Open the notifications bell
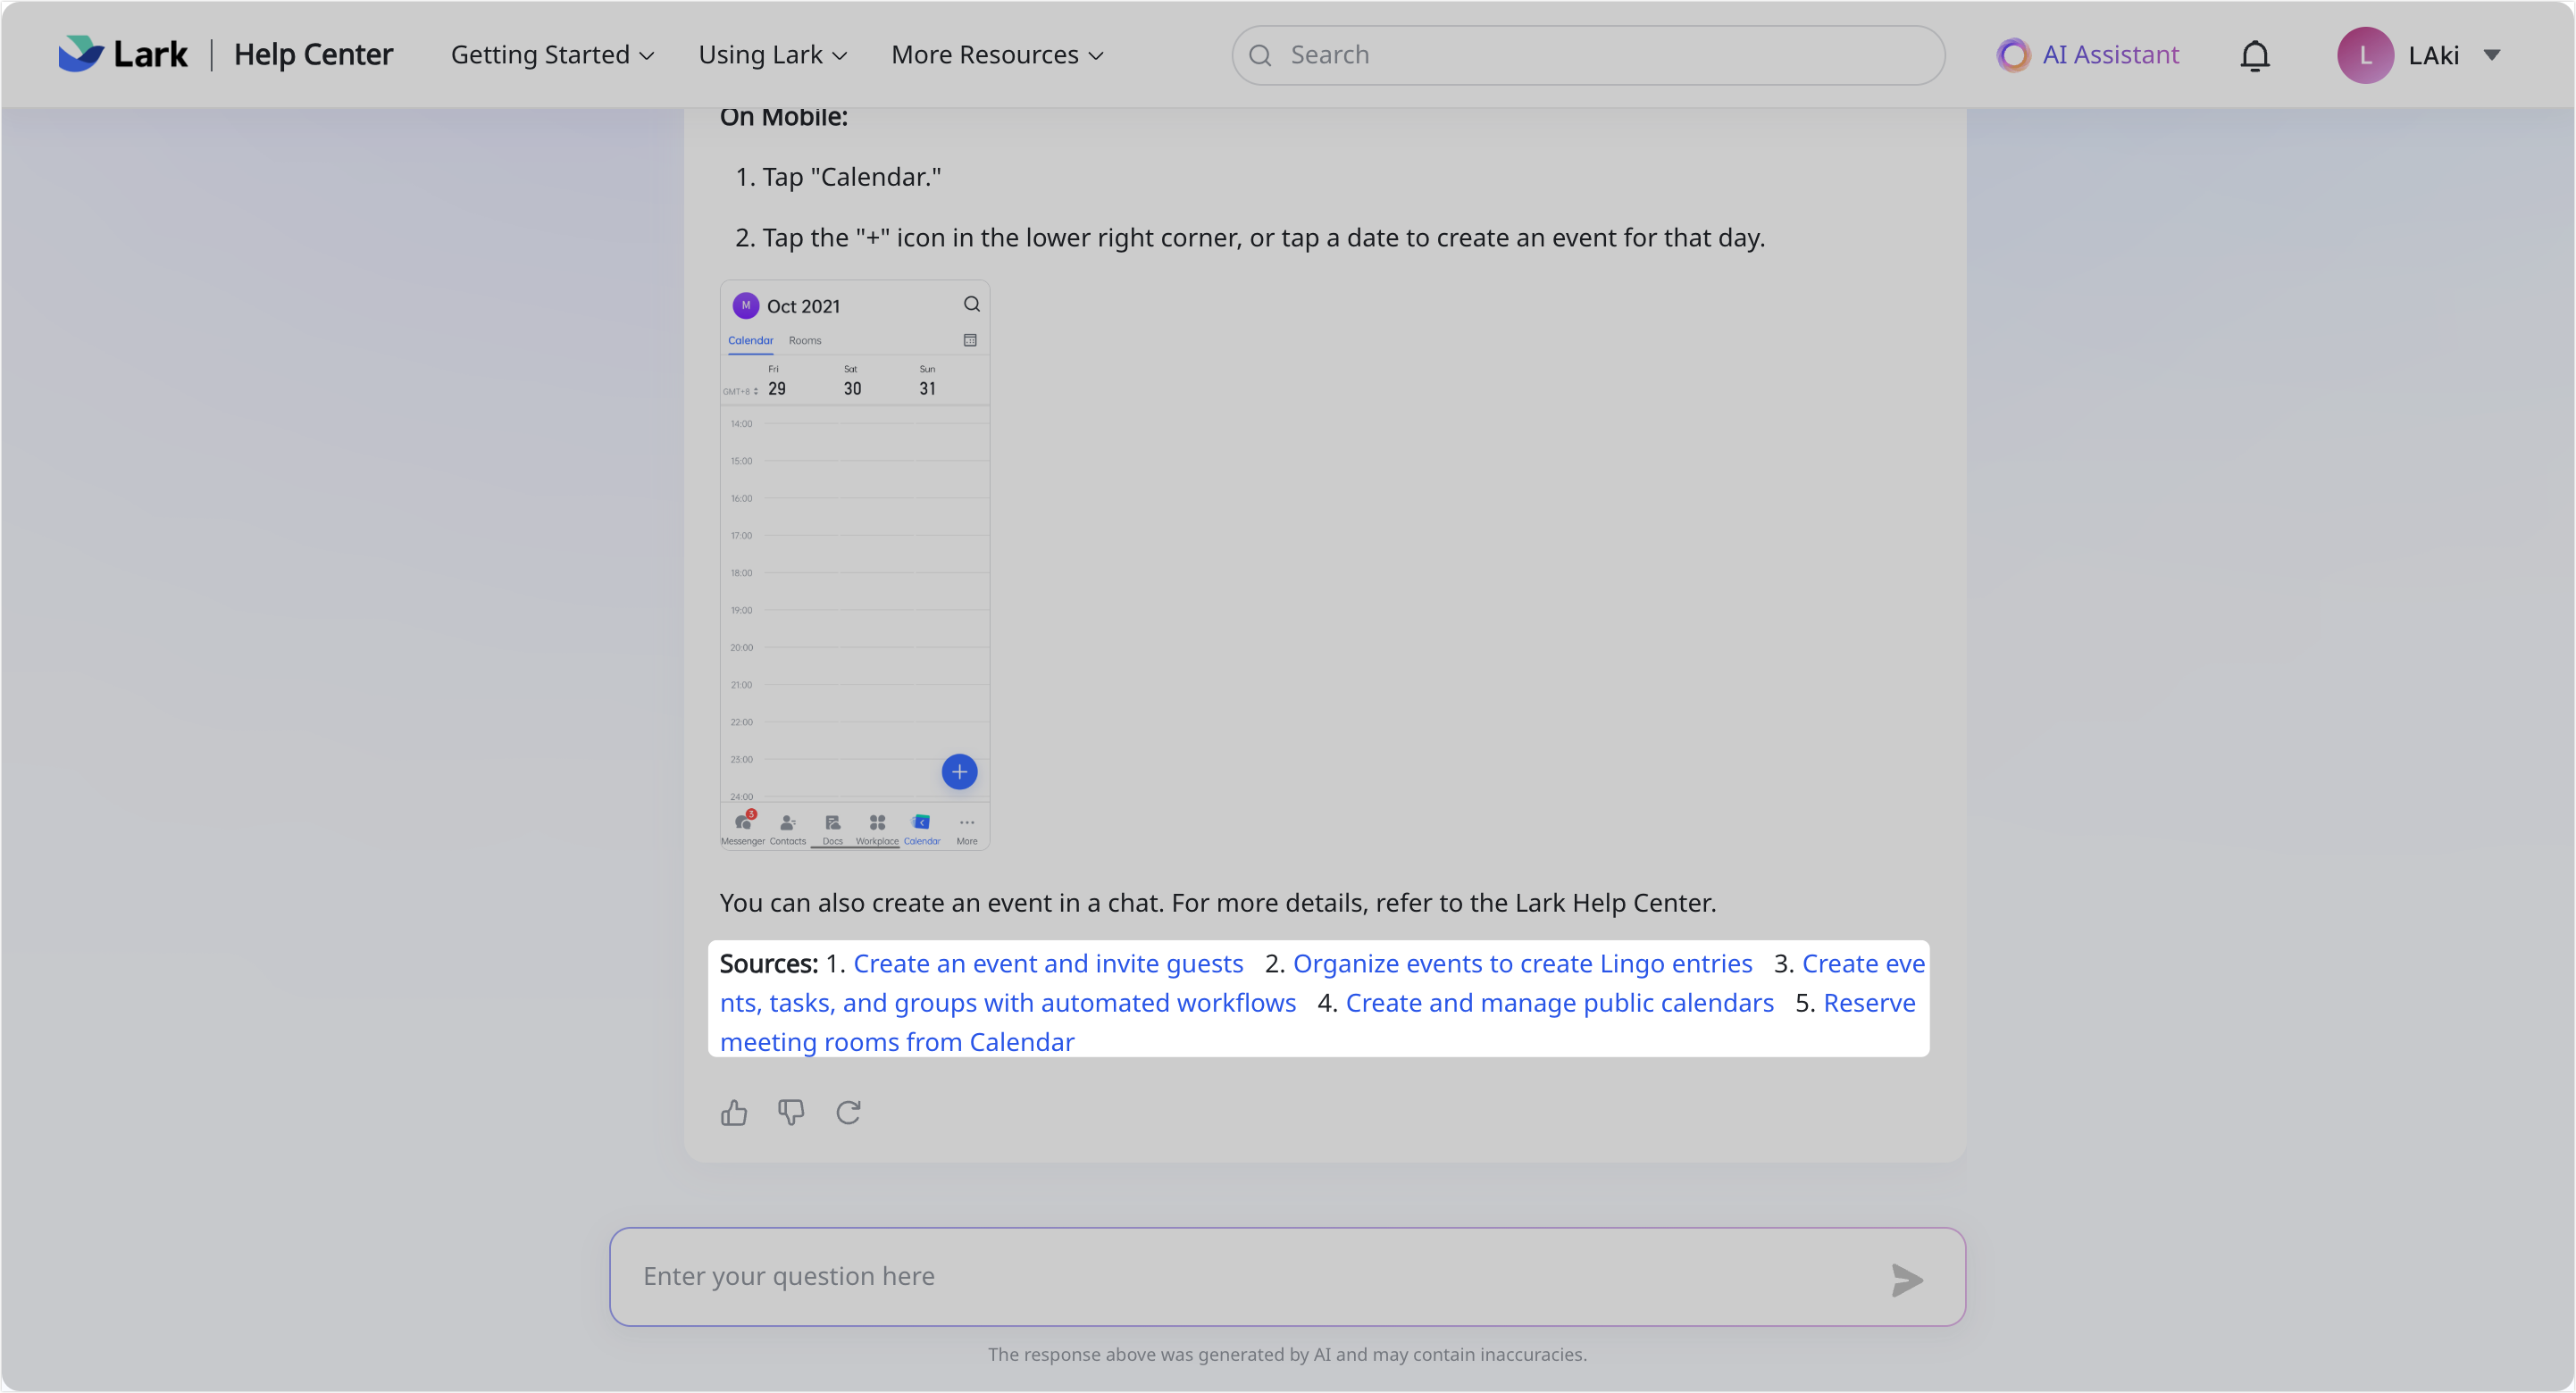The width and height of the screenshot is (2576, 1393). 2254,55
